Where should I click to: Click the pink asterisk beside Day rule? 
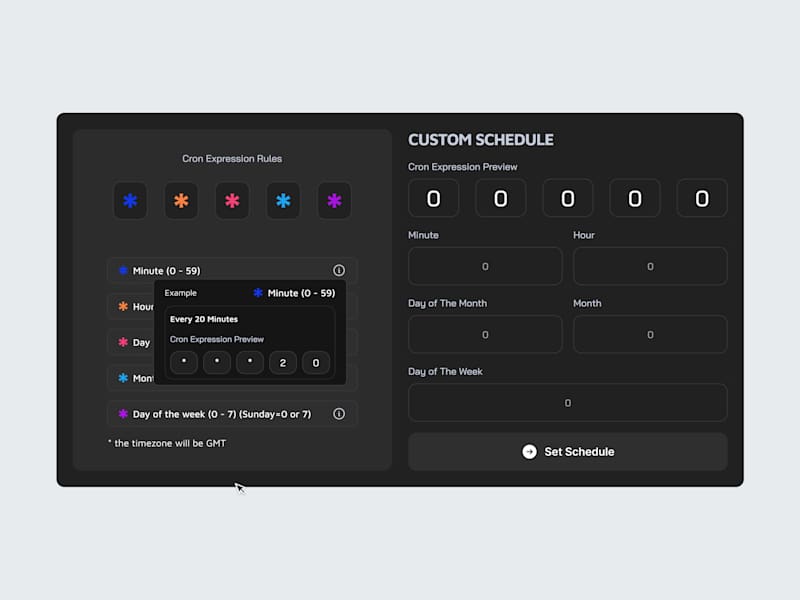click(123, 342)
